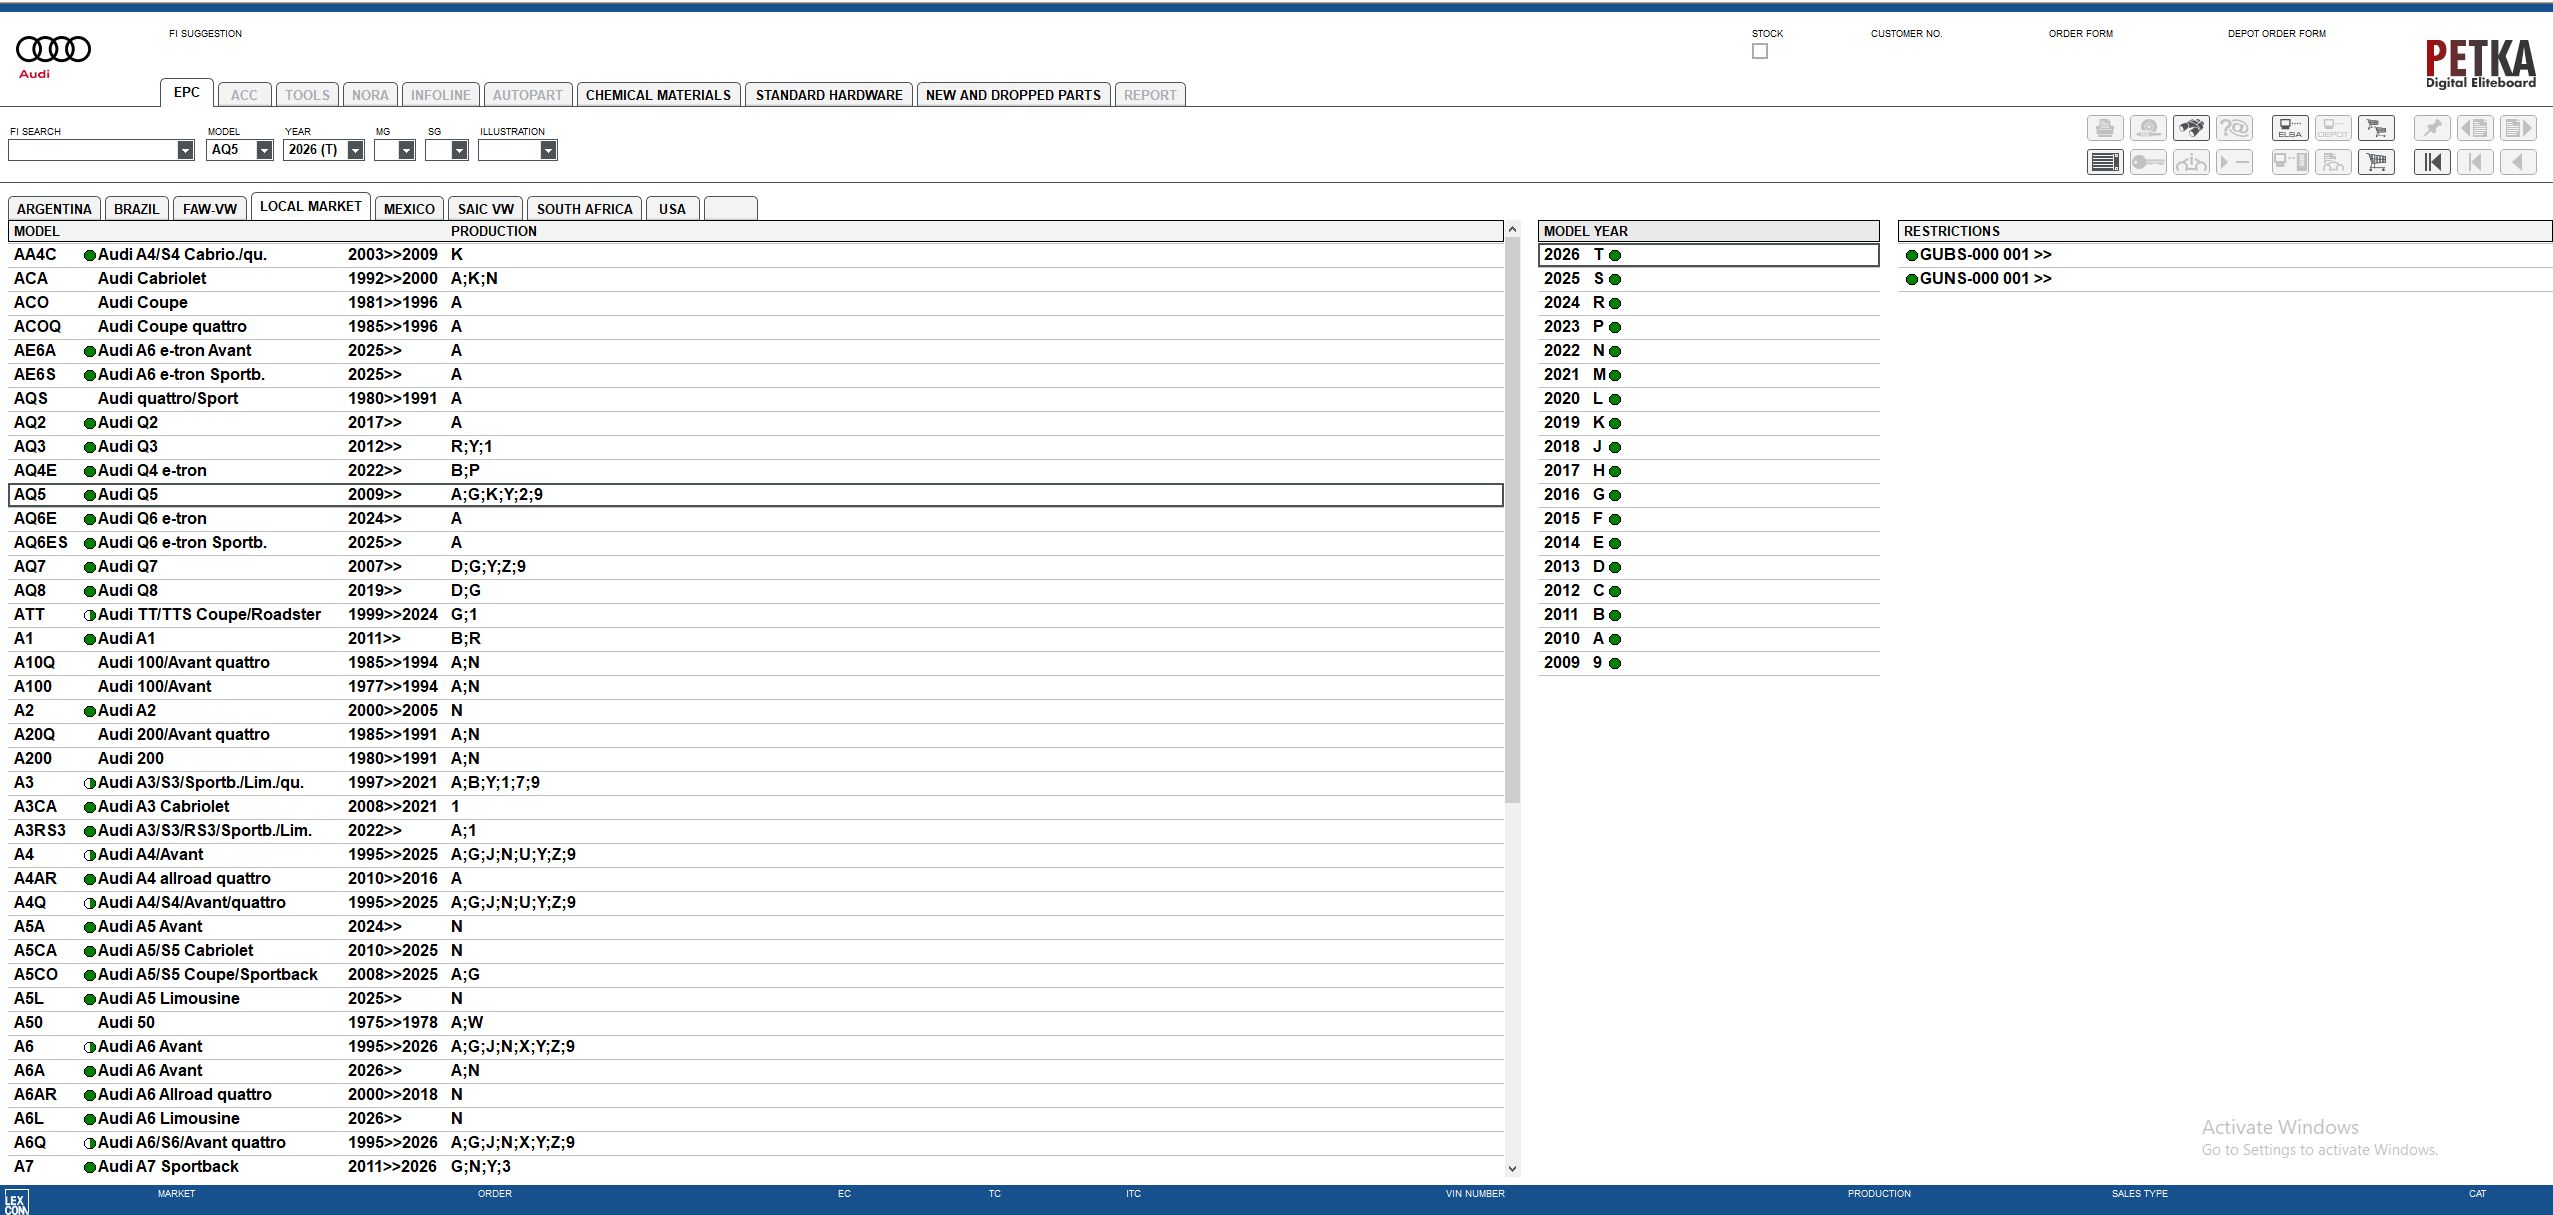Select model year 2009 9
Viewport: 2553px width, 1215px height.
(x=1709, y=662)
